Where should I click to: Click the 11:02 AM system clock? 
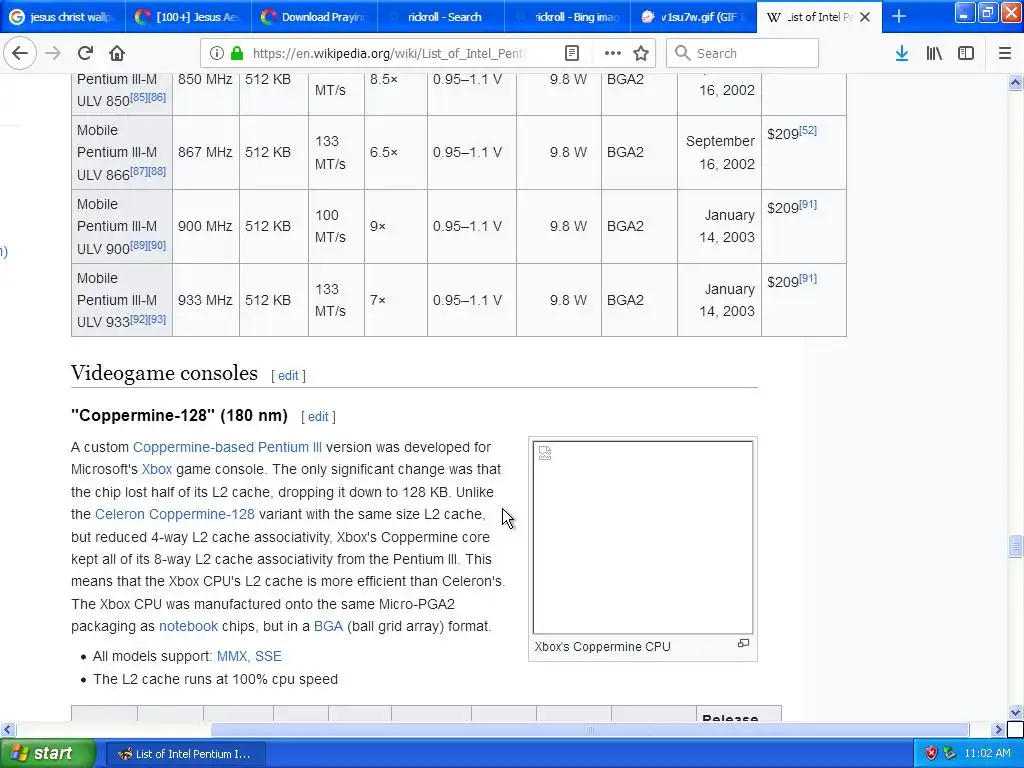point(987,754)
